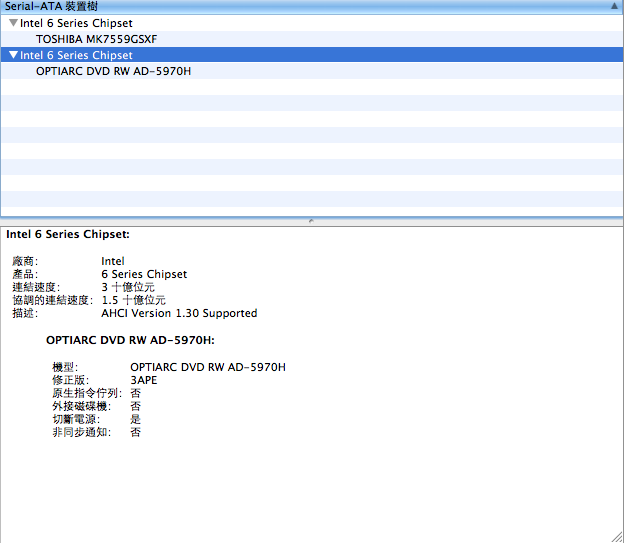Click the 'AHCI Version 1.30 Supported' description value
This screenshot has width=624, height=543.
point(179,313)
